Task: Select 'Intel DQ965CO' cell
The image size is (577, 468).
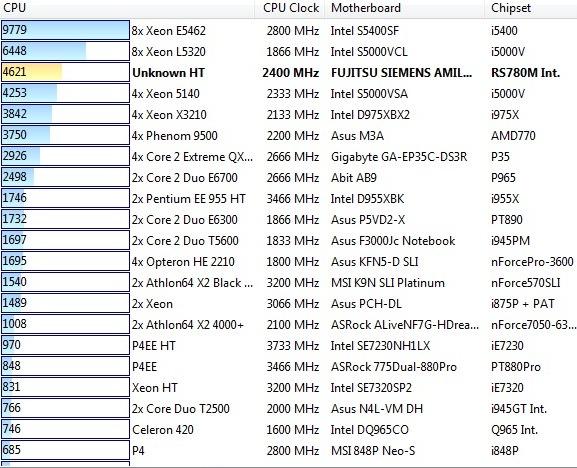Action: pyautogui.click(x=370, y=429)
